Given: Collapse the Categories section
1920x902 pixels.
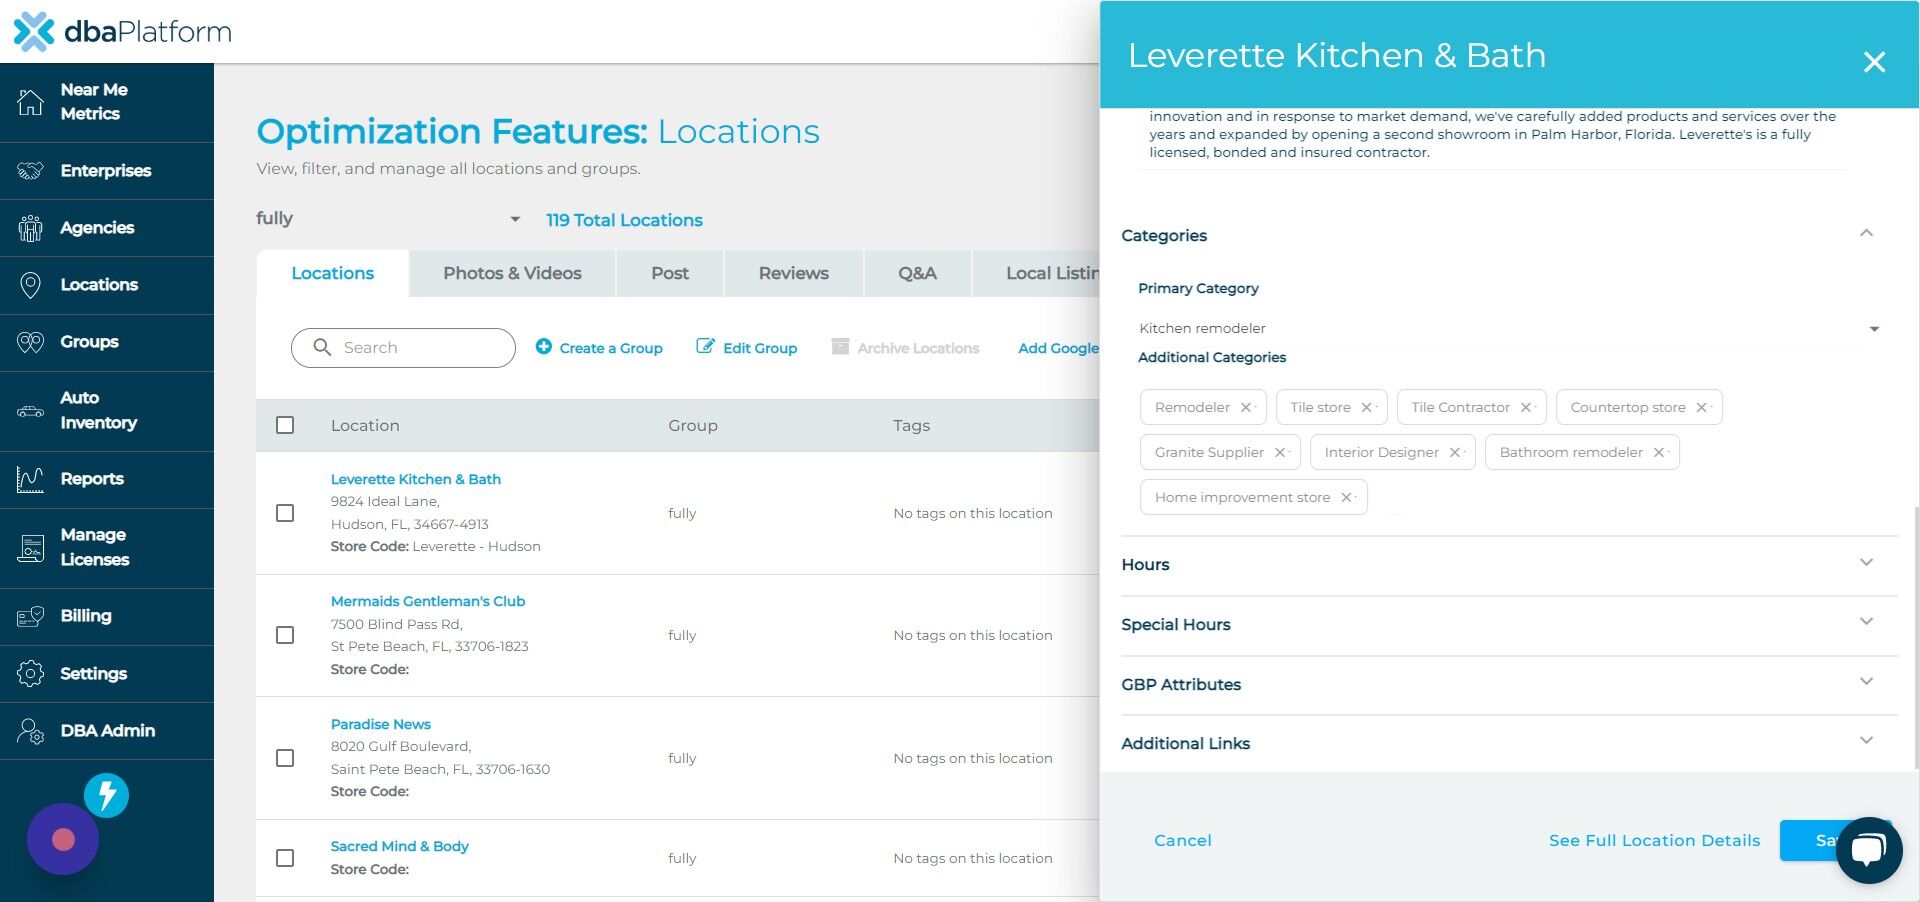Looking at the screenshot, I should coord(1866,233).
